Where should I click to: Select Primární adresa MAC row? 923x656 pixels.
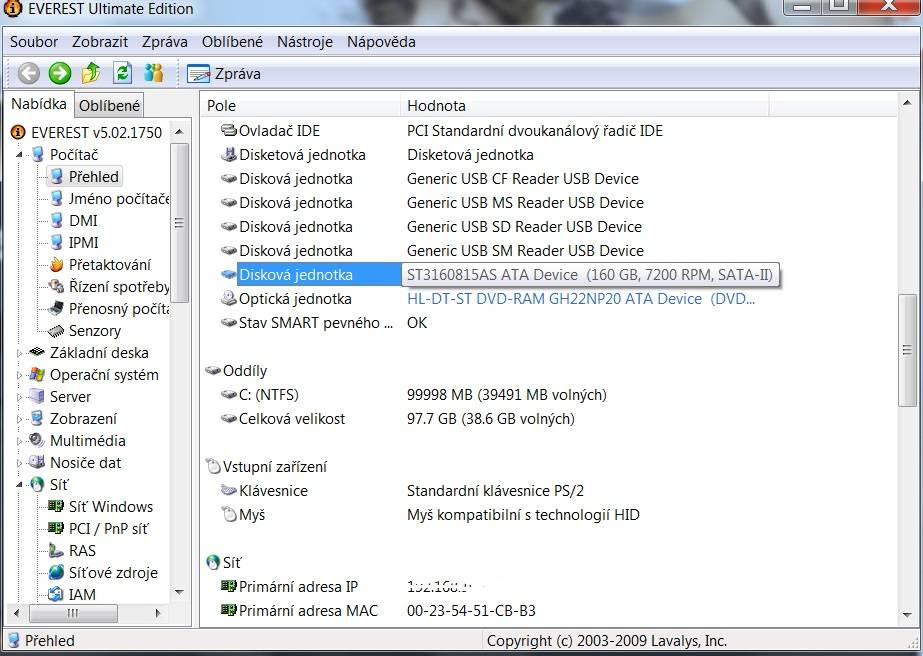378,611
